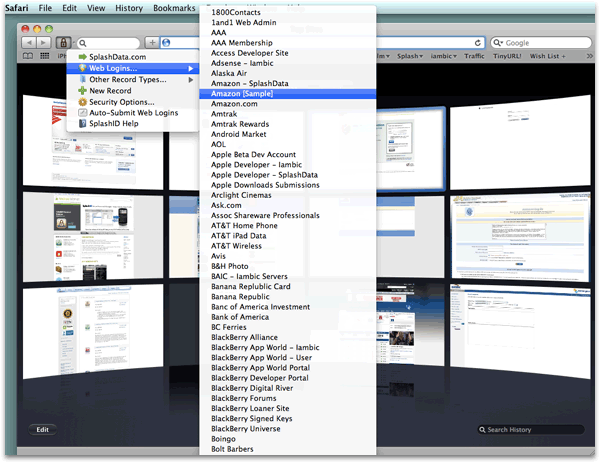
Task: Open the Edit menu in menu bar
Action: (x=70, y=8)
